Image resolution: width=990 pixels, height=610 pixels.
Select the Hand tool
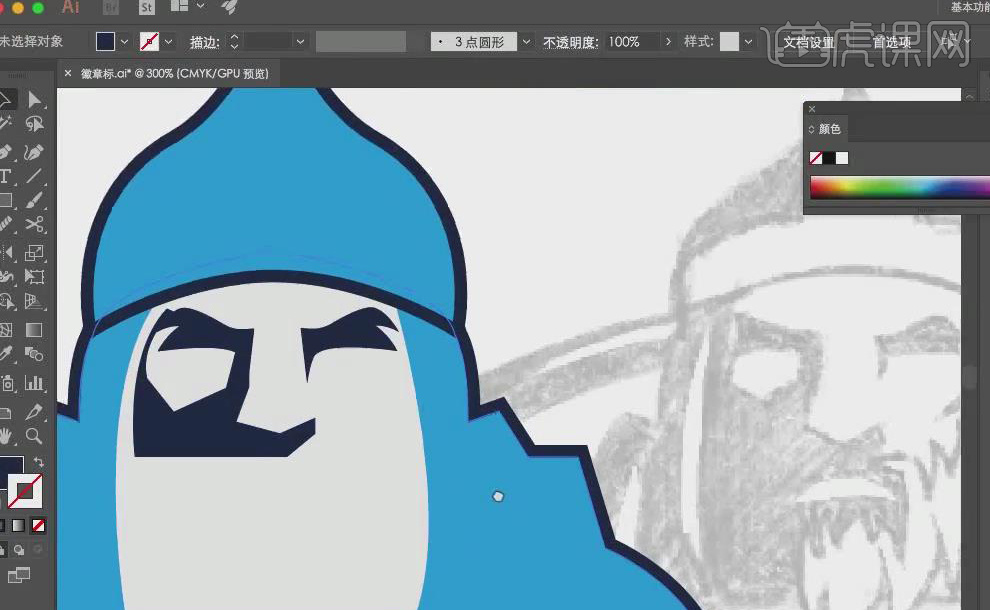click(x=6, y=436)
